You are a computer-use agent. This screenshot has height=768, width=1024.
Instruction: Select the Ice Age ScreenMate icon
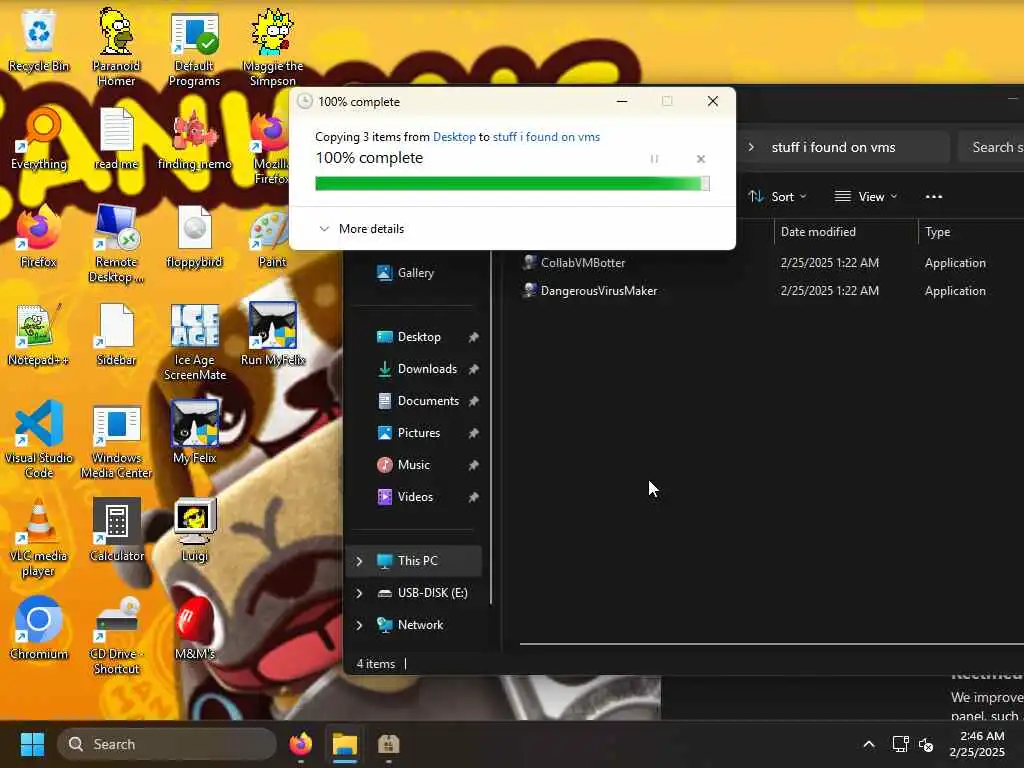tap(194, 341)
